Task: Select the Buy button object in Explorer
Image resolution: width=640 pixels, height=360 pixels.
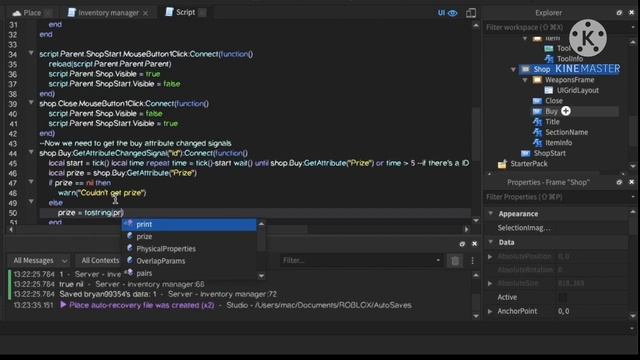Action: click(551, 111)
